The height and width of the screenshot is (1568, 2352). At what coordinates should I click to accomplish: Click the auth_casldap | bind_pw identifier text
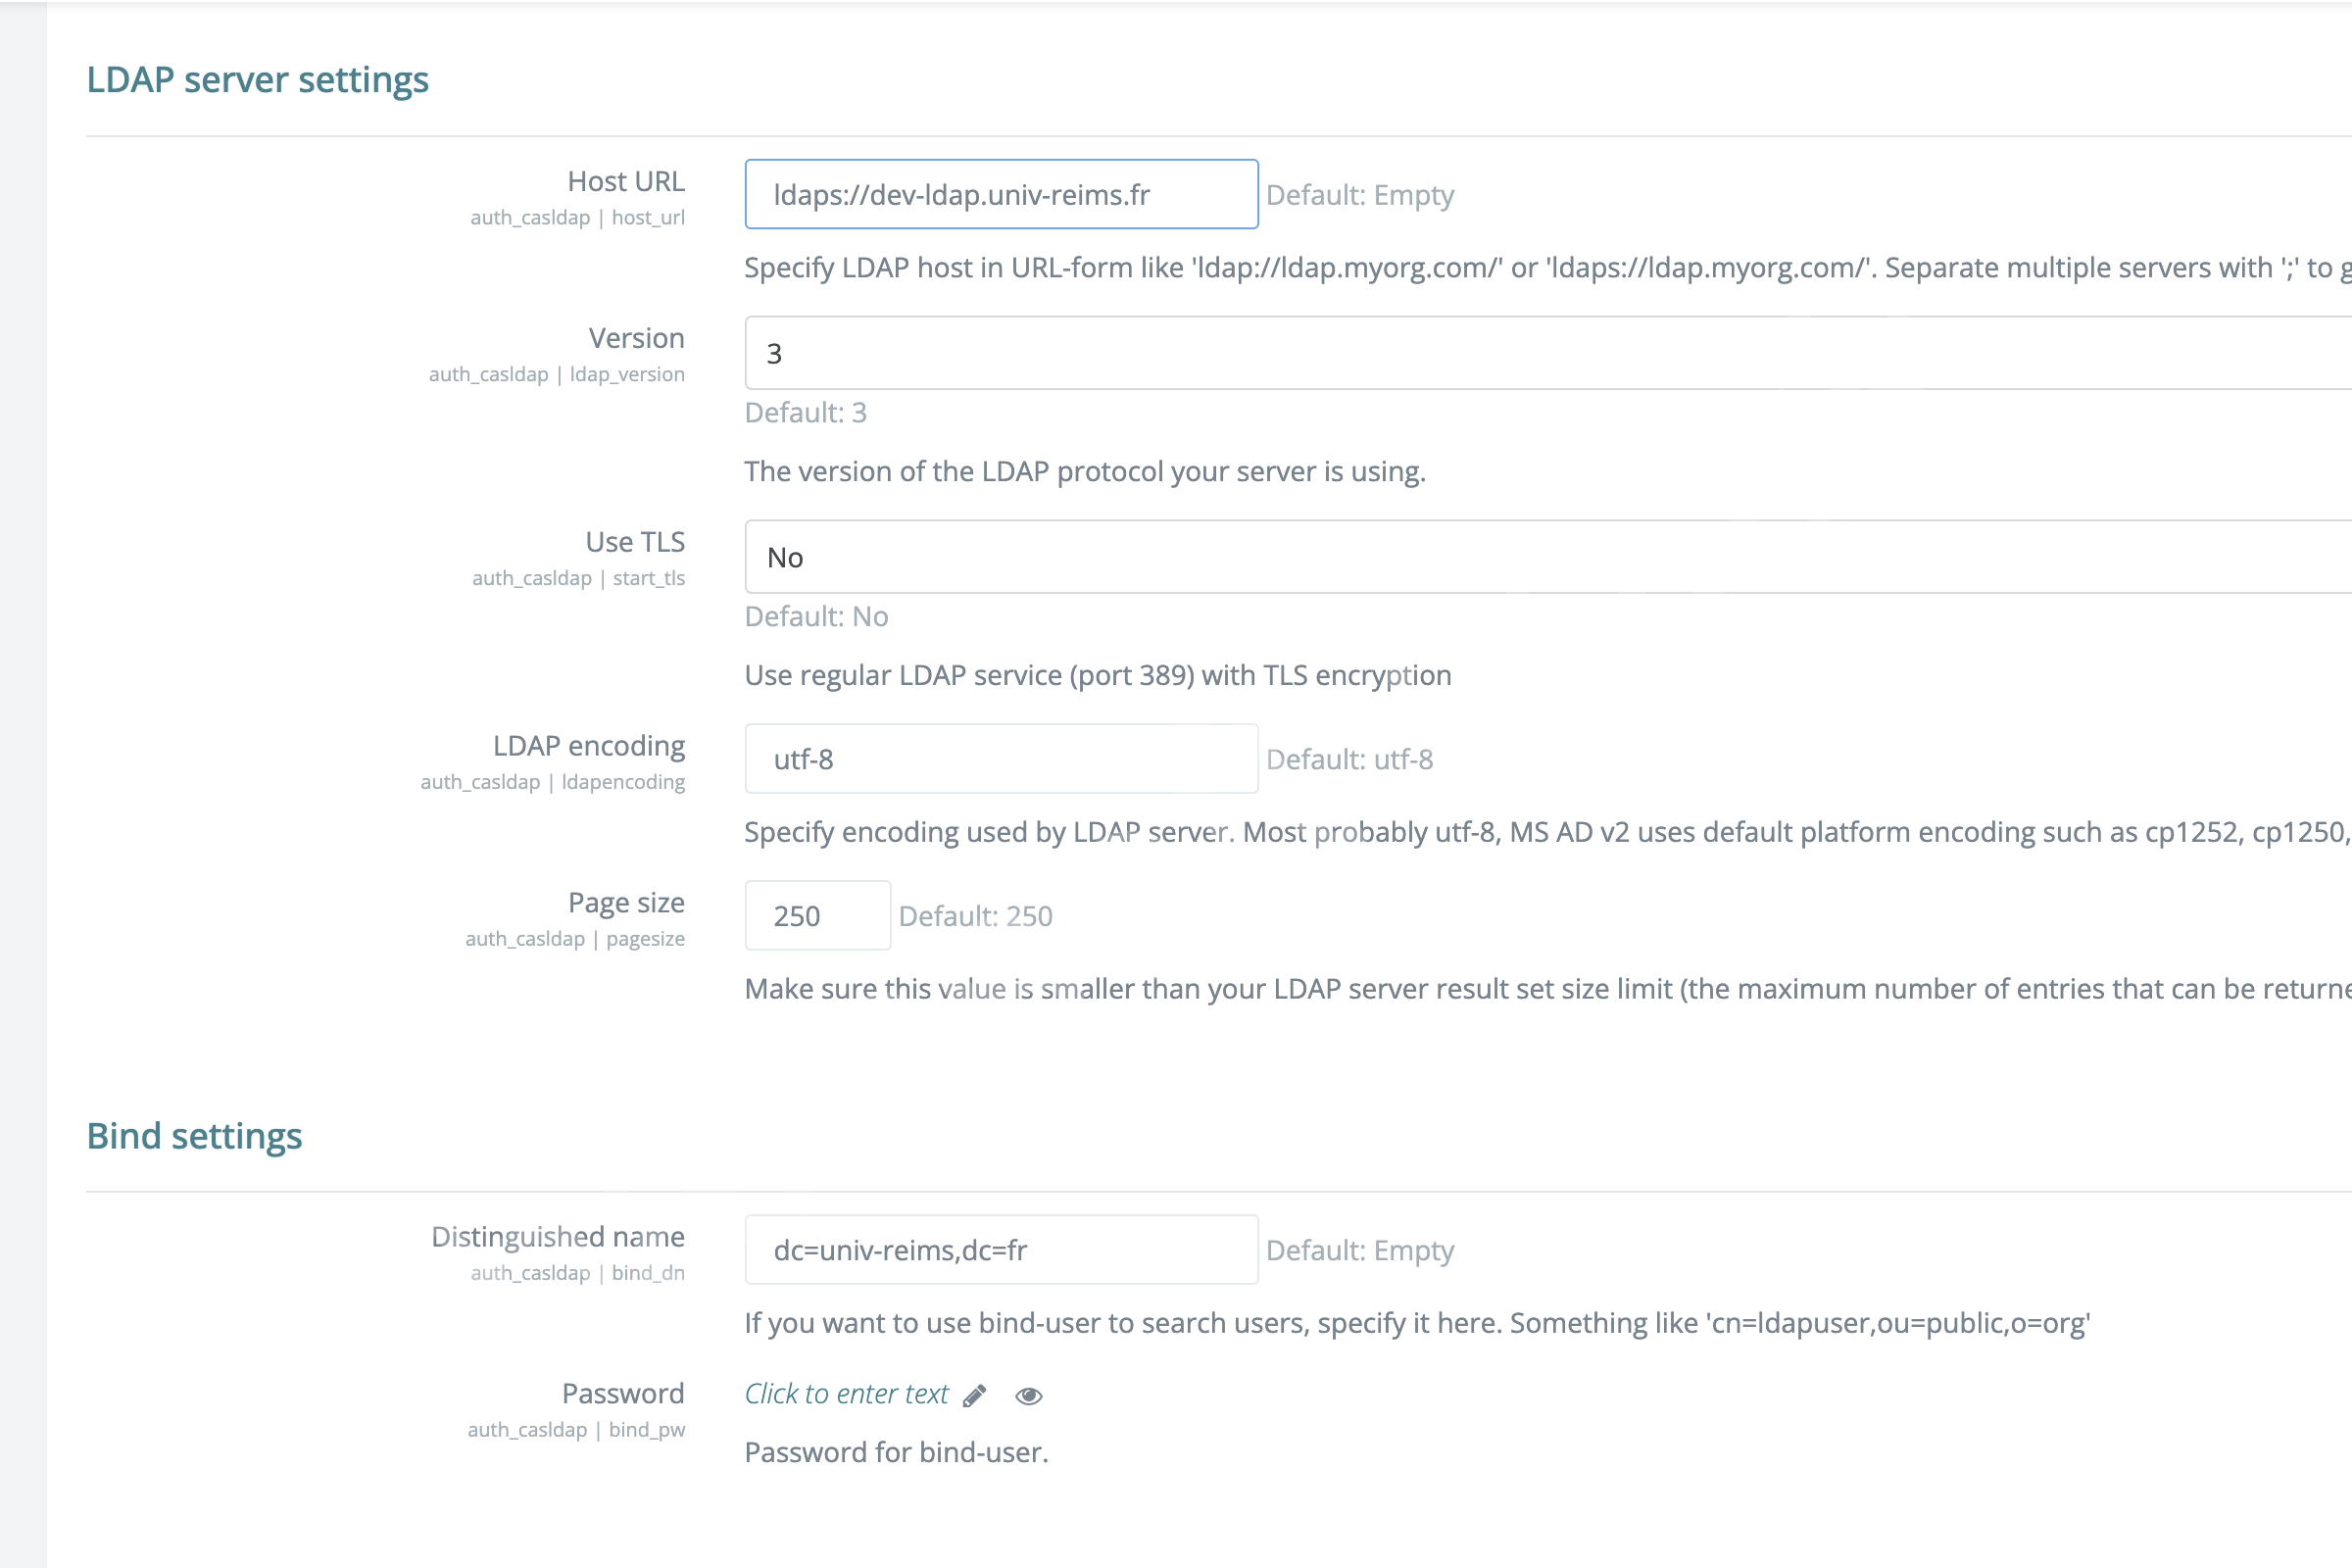point(576,1430)
